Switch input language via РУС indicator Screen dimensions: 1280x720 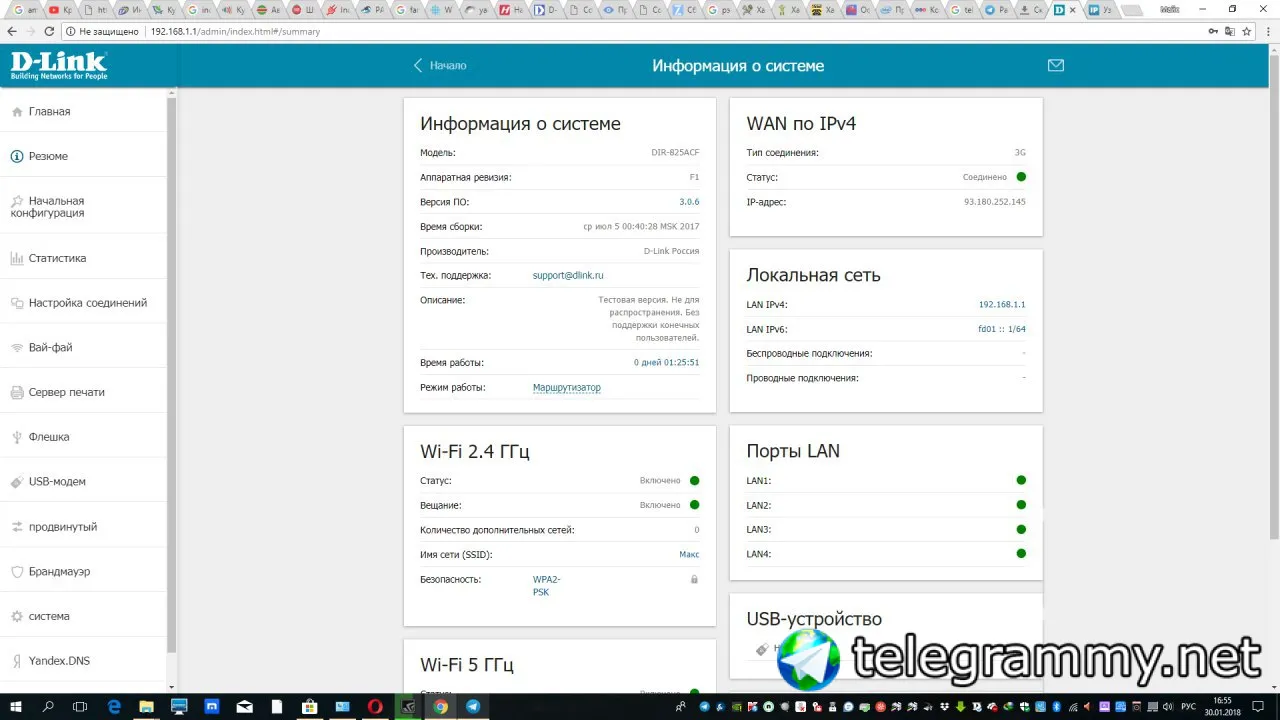(x=1189, y=706)
